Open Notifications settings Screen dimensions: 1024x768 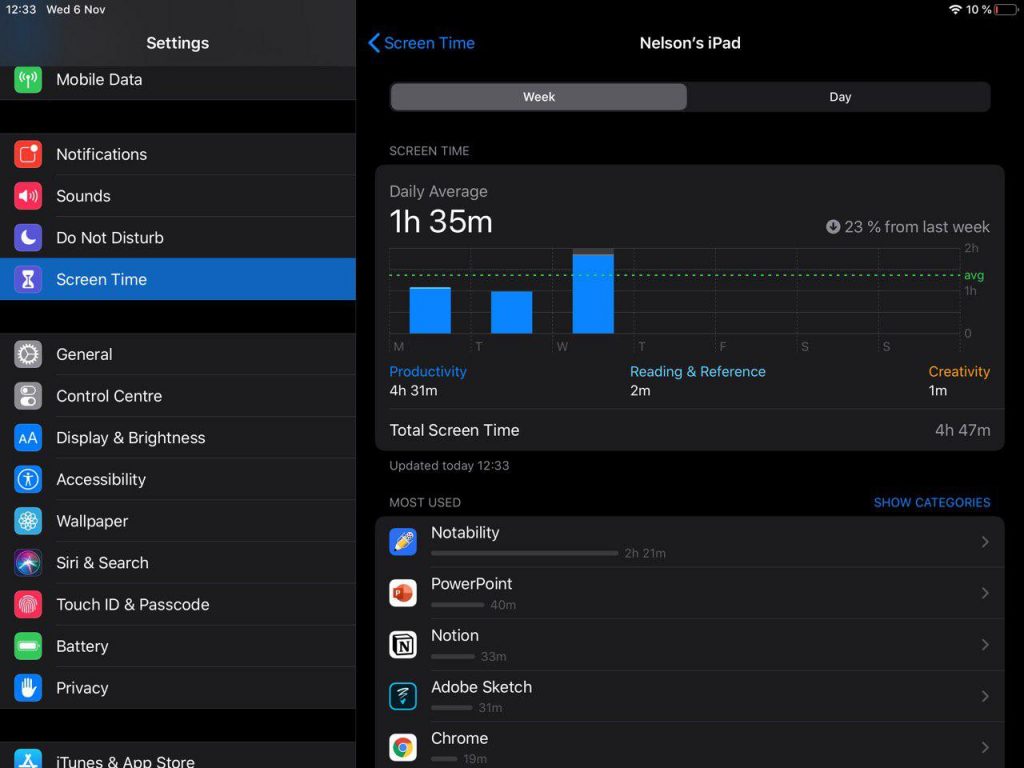(178, 154)
